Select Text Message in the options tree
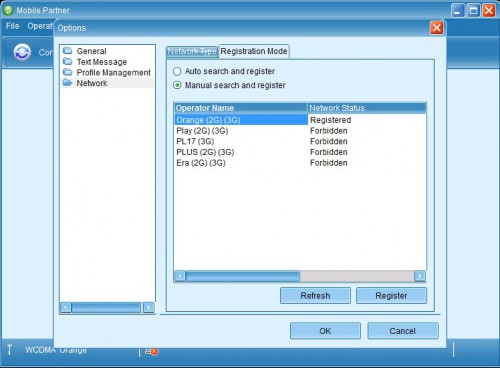Image resolution: width=500 pixels, height=368 pixels. pyautogui.click(x=102, y=62)
